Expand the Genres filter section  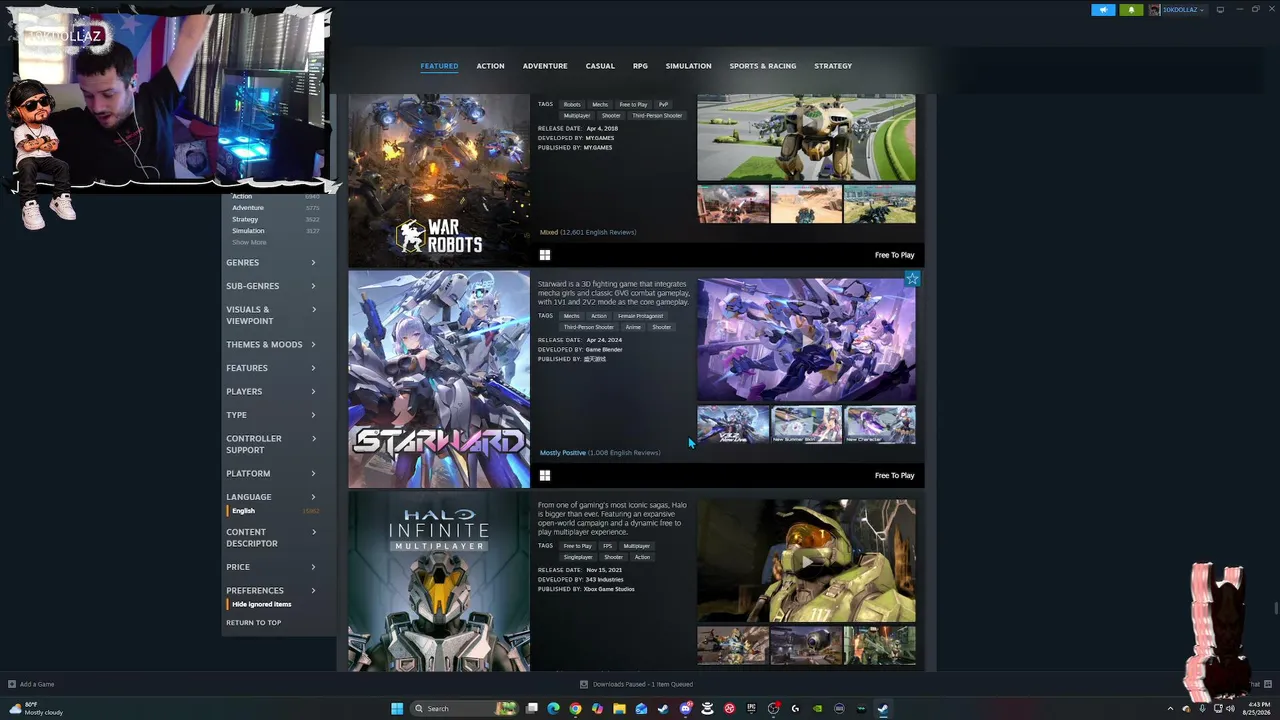pos(271,263)
